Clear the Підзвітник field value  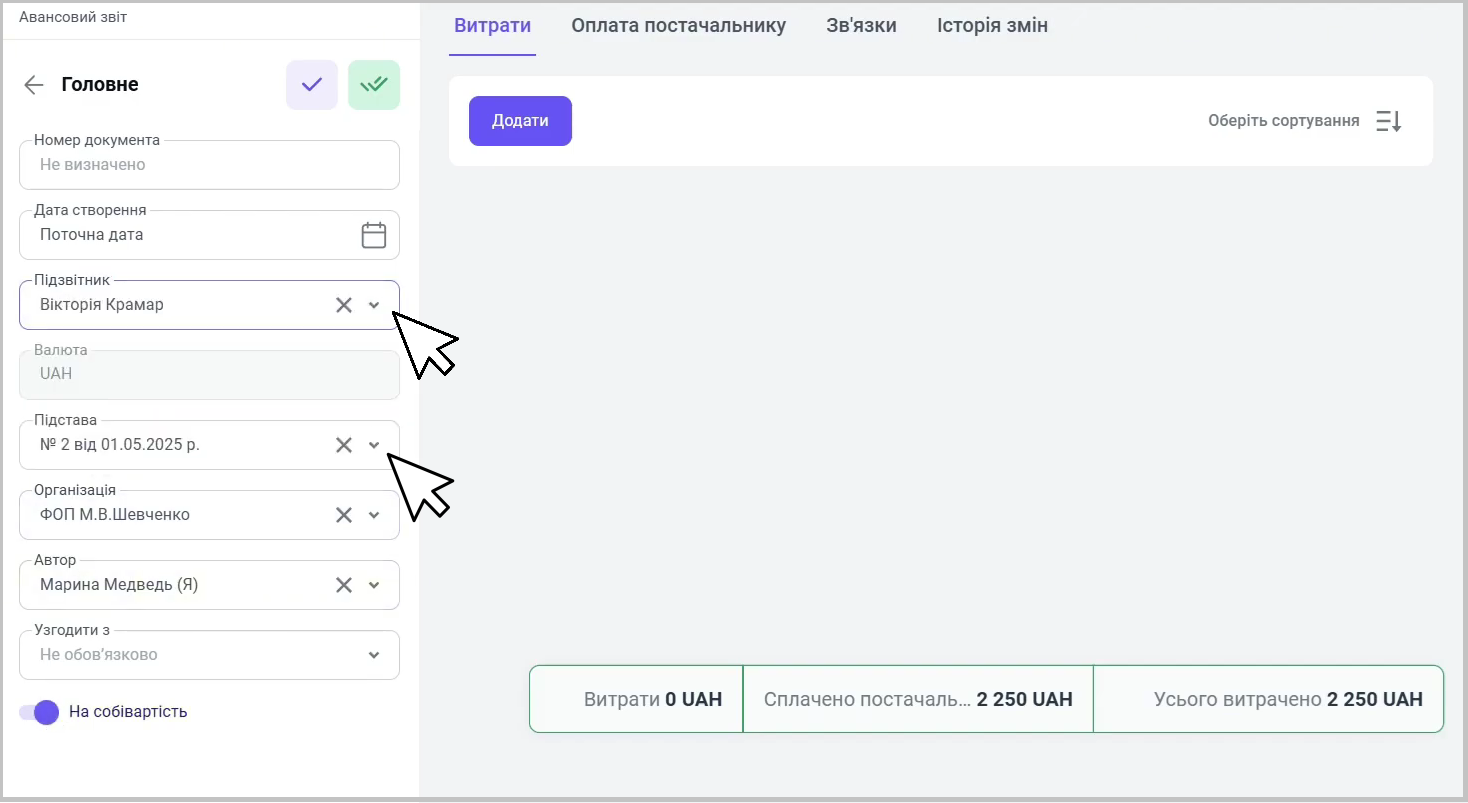344,305
